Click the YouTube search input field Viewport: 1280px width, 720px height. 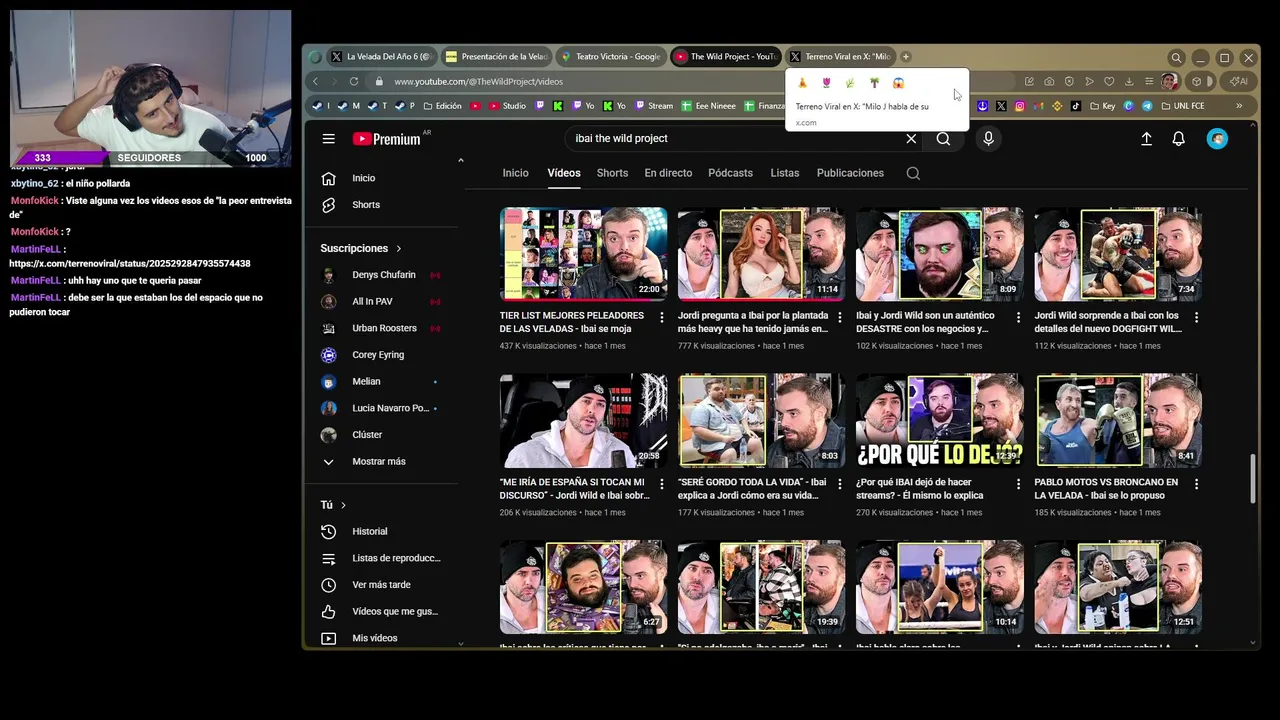[735, 139]
